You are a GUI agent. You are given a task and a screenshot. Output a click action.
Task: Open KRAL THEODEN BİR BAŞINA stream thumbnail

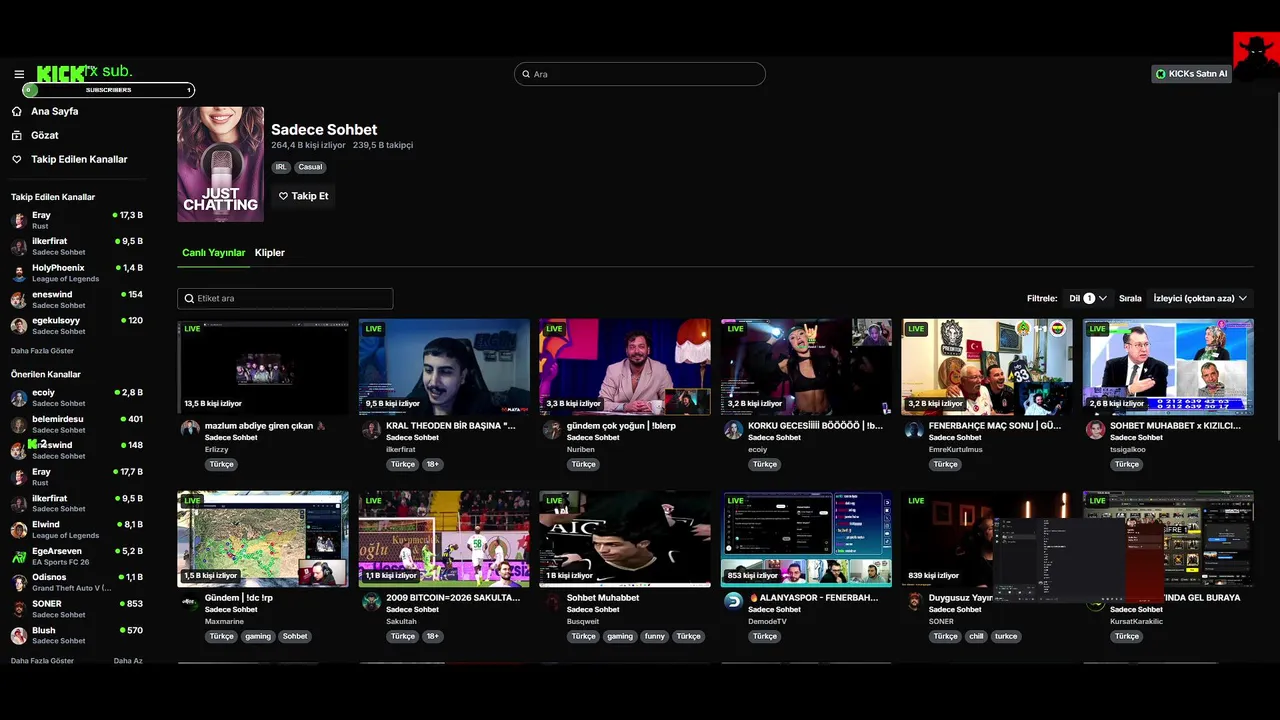445,367
